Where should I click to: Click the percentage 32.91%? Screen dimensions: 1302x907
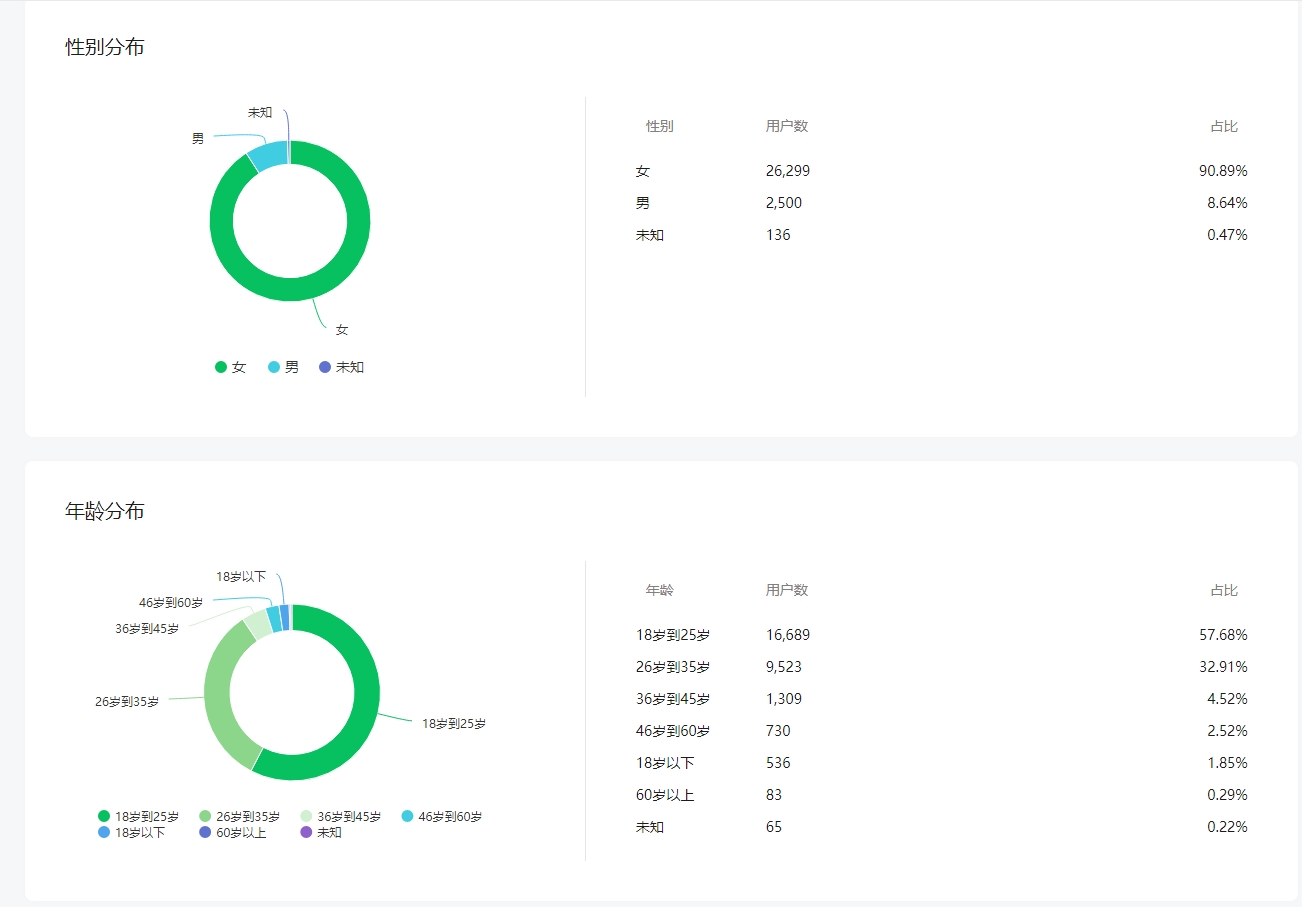pos(1223,667)
